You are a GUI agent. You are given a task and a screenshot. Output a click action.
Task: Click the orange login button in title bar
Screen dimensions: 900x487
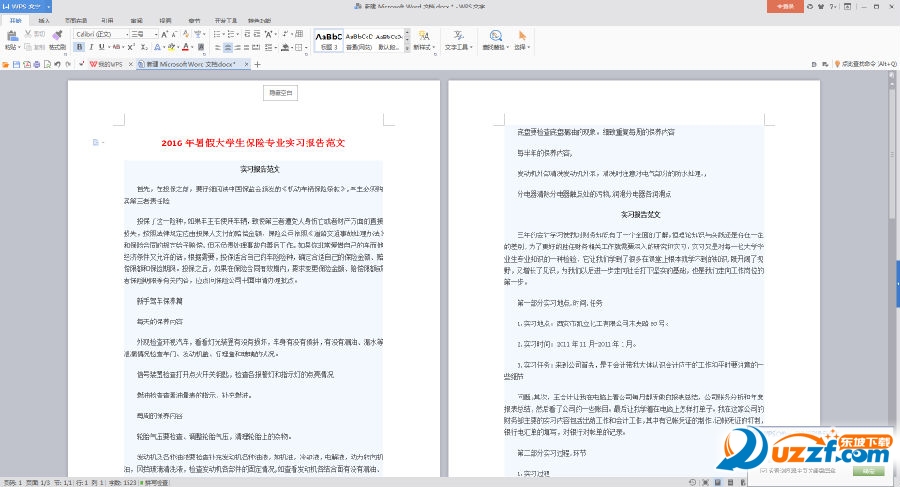click(785, 6)
